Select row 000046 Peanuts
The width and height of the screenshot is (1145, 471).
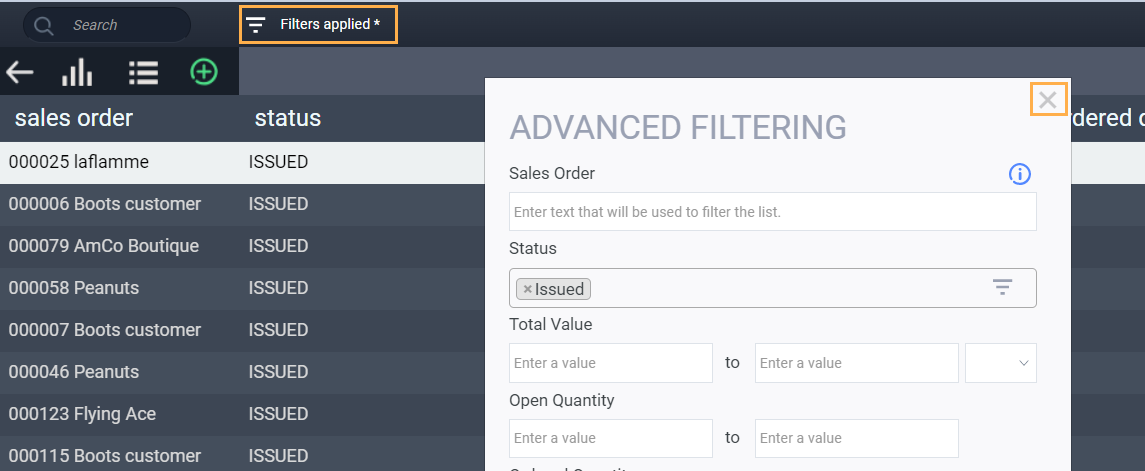[242, 372]
